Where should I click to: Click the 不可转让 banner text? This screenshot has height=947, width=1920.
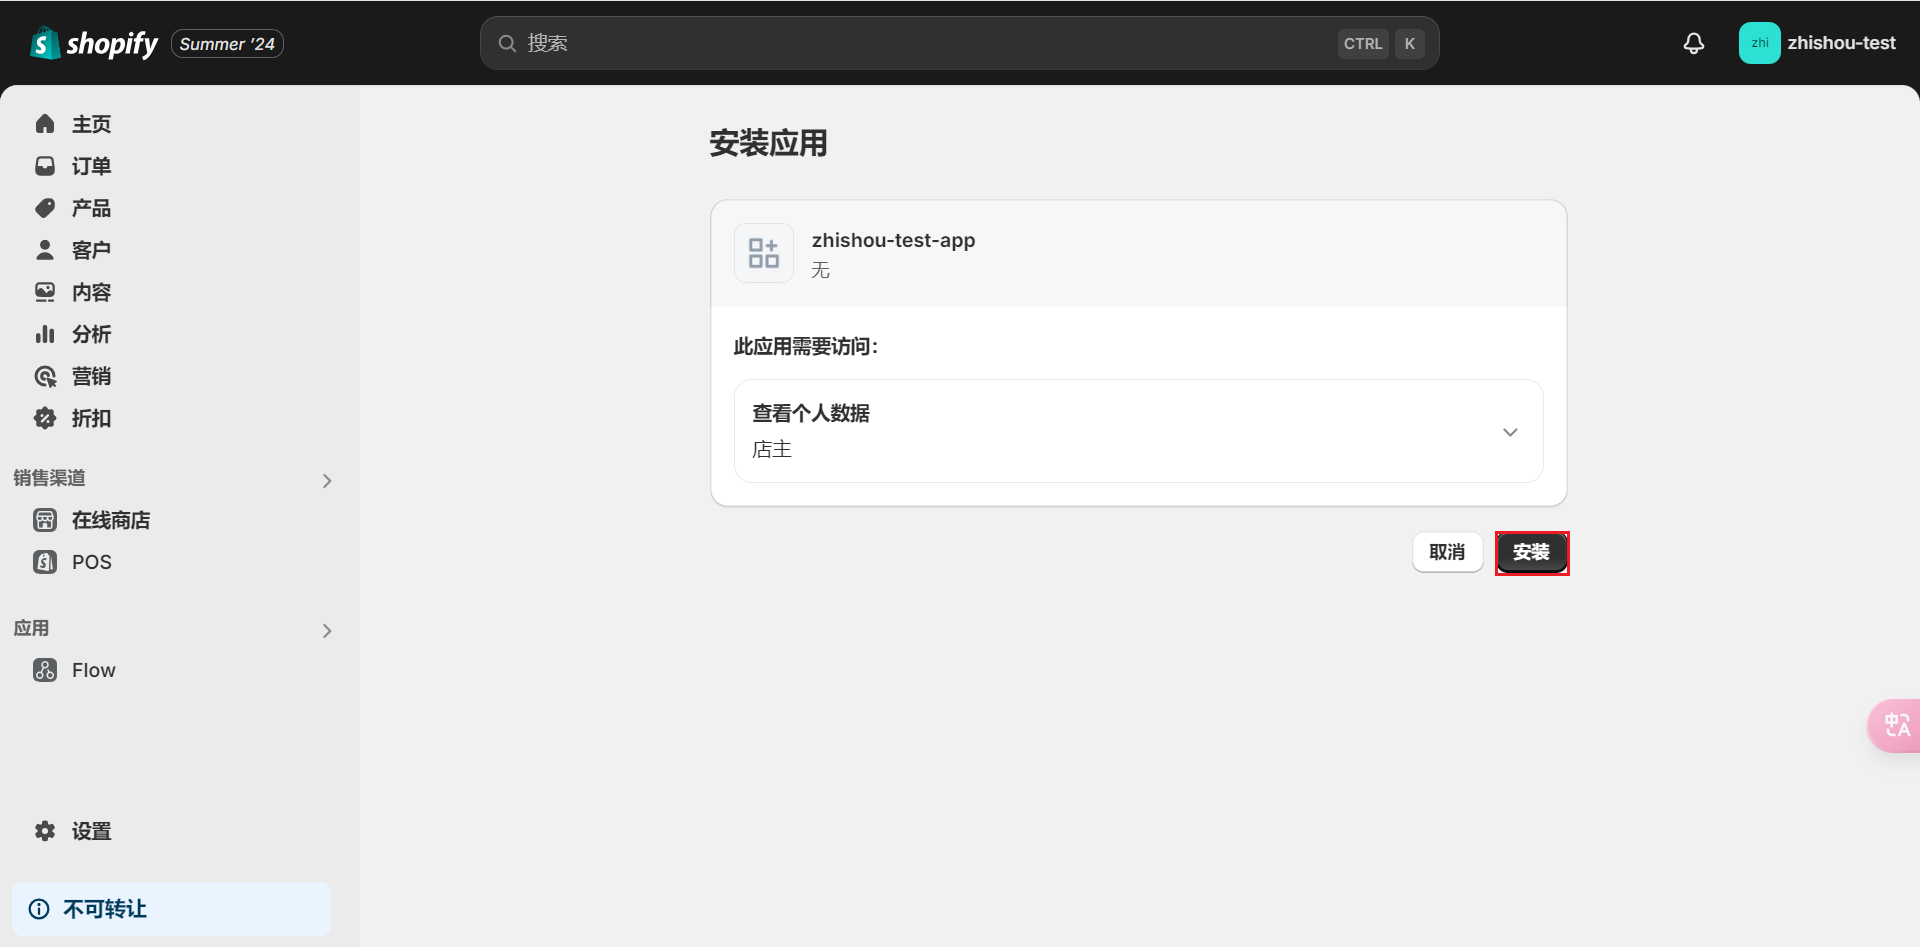tap(105, 909)
